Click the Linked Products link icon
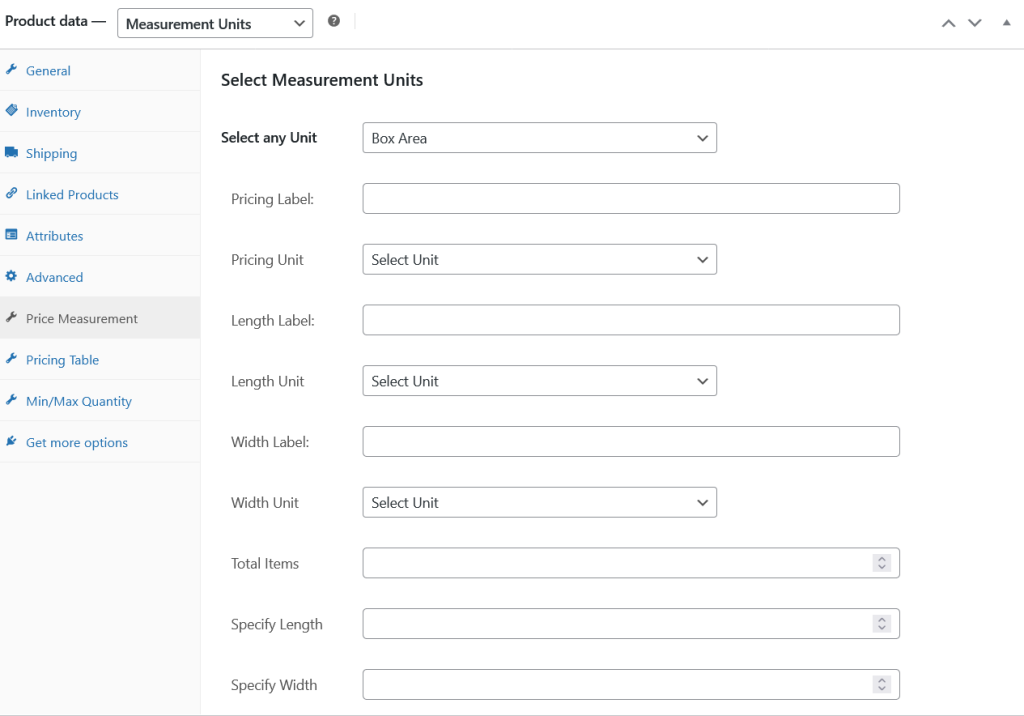 pos(11,194)
